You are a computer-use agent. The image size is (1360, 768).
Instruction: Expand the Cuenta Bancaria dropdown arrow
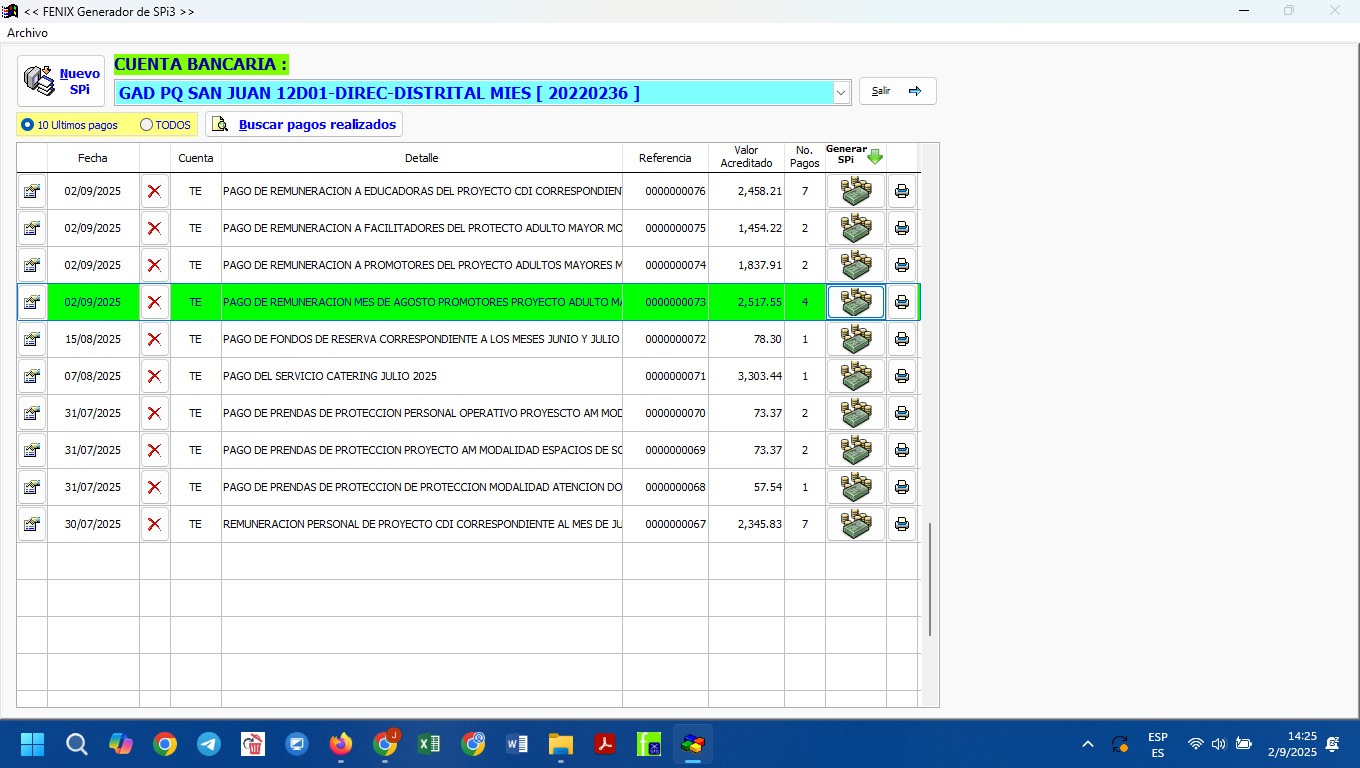pyautogui.click(x=840, y=93)
